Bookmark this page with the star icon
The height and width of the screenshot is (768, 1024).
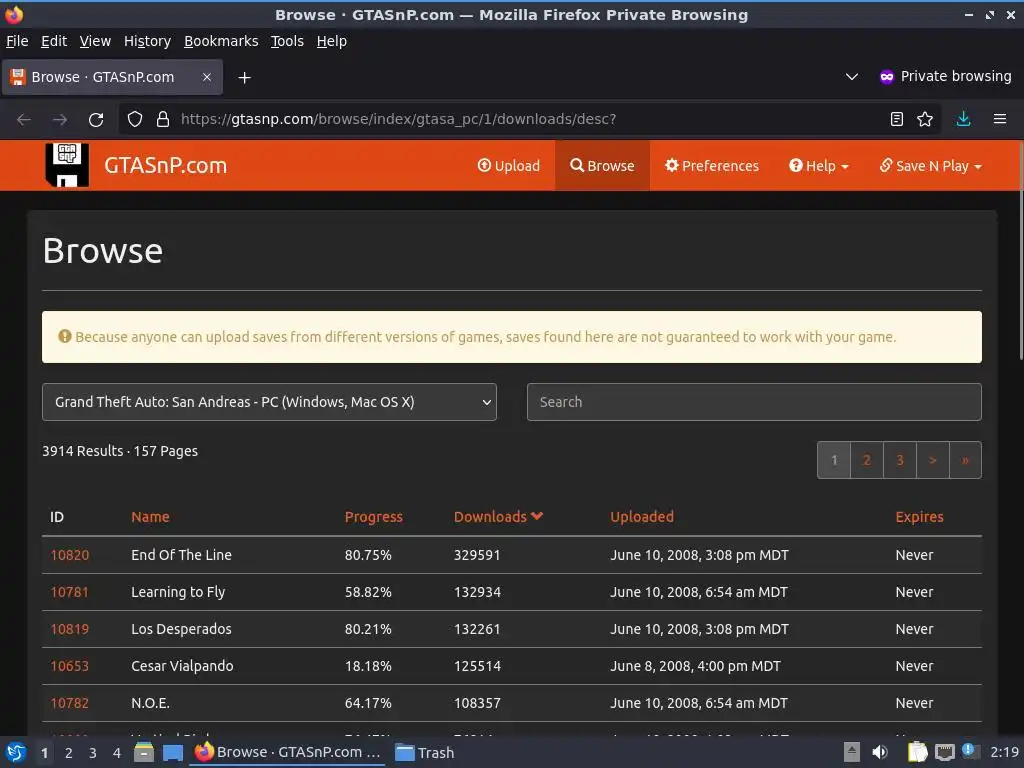(x=925, y=119)
